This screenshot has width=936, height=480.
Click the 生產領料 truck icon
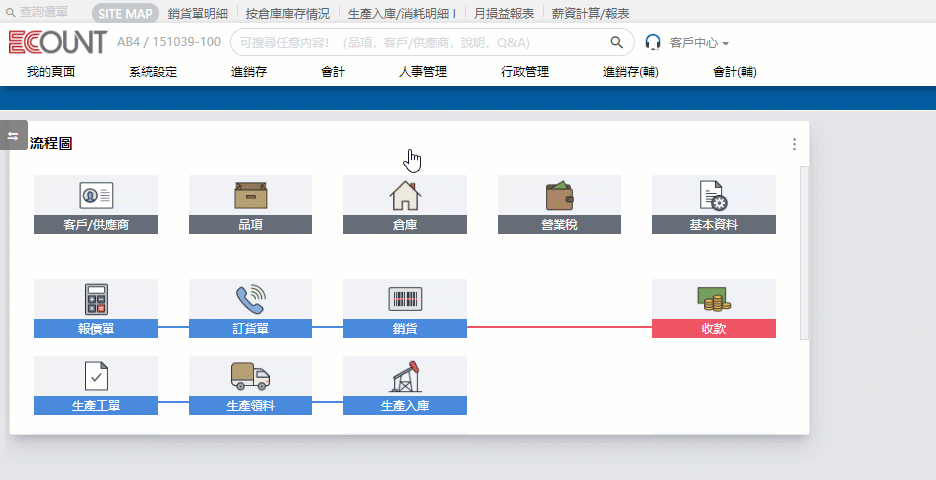point(250,376)
